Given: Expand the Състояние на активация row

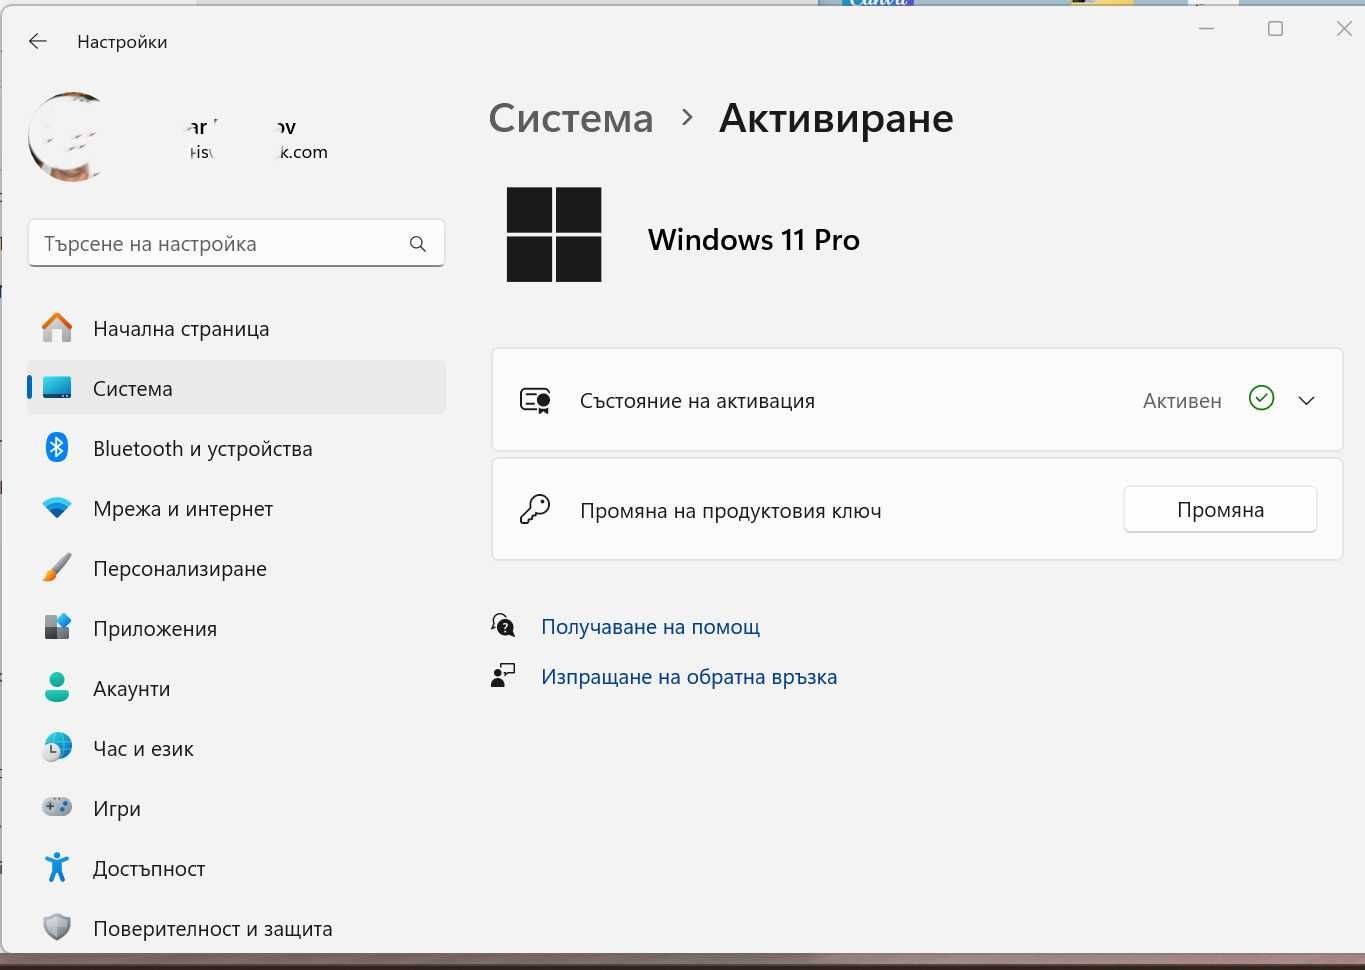Looking at the screenshot, I should (x=917, y=400).
